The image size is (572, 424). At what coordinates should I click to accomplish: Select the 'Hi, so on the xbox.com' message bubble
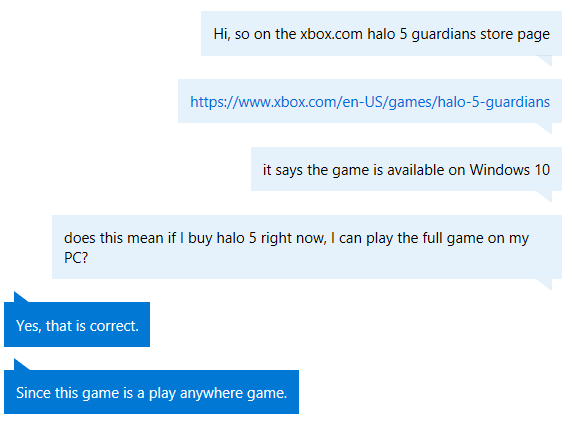(381, 34)
